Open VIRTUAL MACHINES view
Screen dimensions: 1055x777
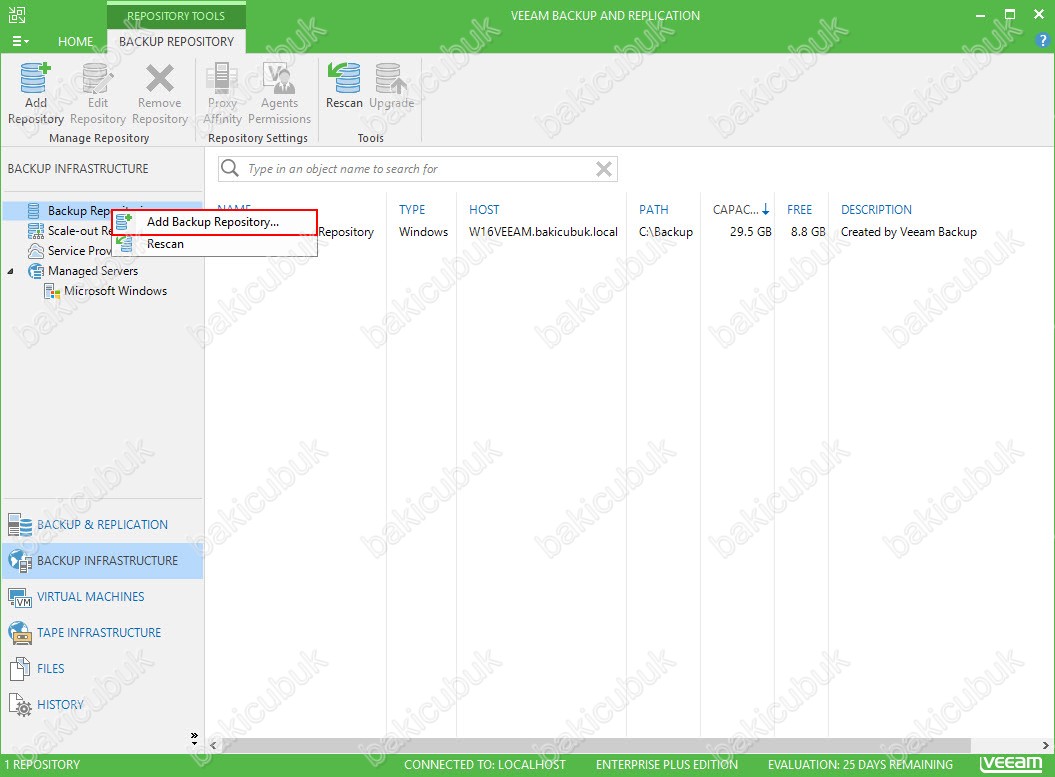coord(102,597)
